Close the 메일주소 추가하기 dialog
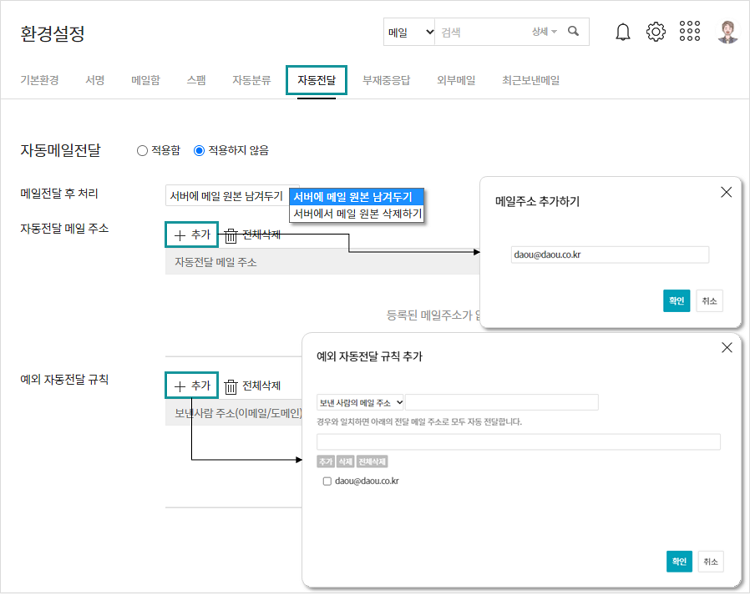The width and height of the screenshot is (750, 595). [726, 192]
